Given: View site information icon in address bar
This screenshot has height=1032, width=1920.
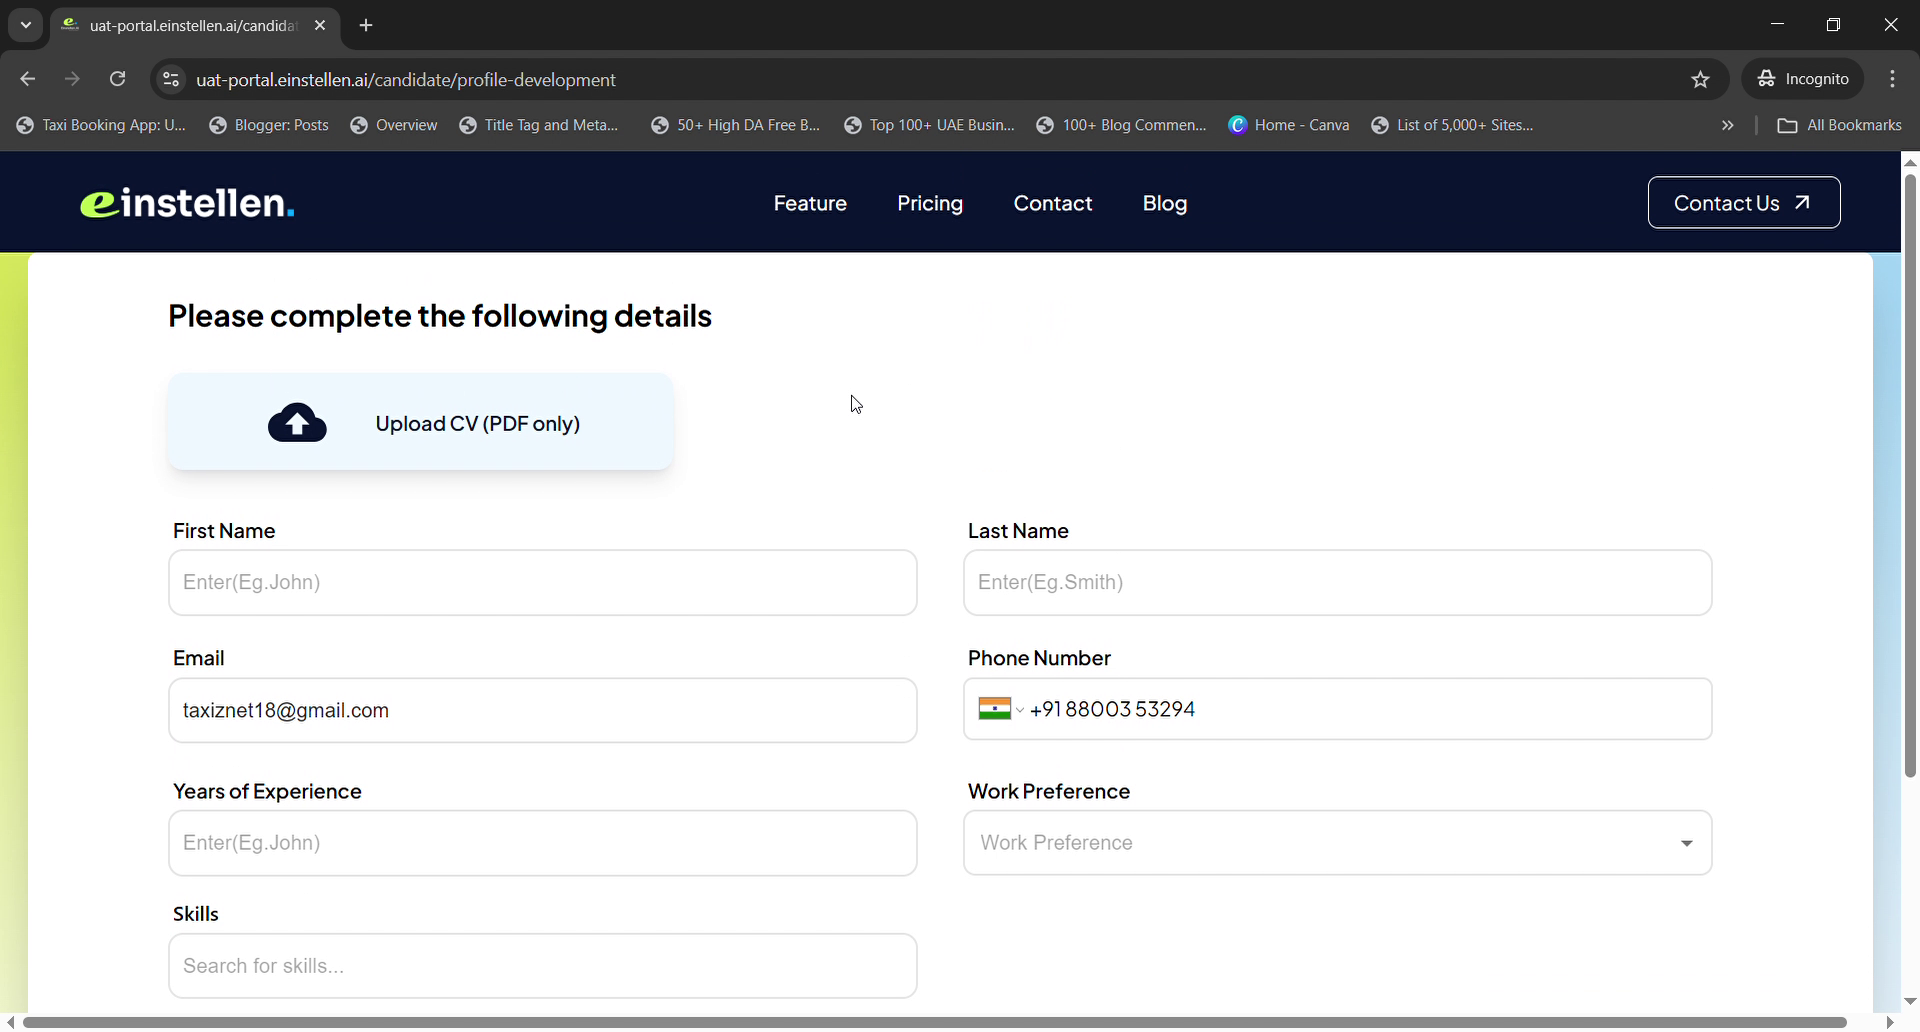Looking at the screenshot, I should (x=171, y=80).
